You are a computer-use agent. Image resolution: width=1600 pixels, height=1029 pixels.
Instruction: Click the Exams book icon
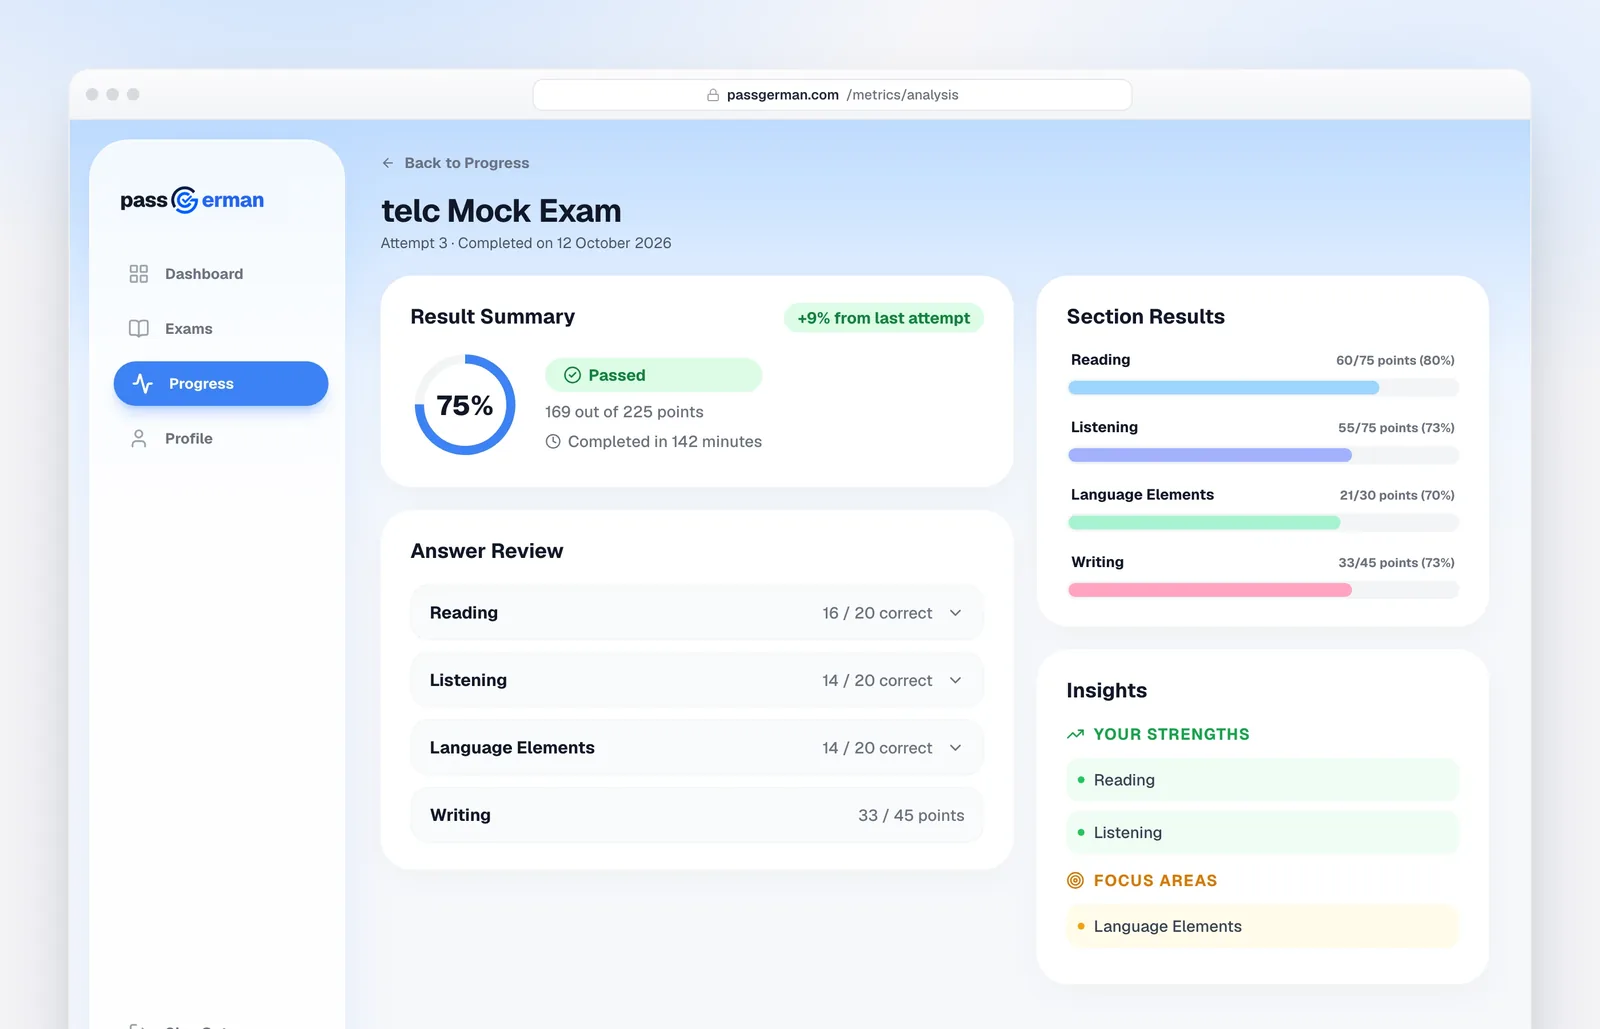click(139, 329)
